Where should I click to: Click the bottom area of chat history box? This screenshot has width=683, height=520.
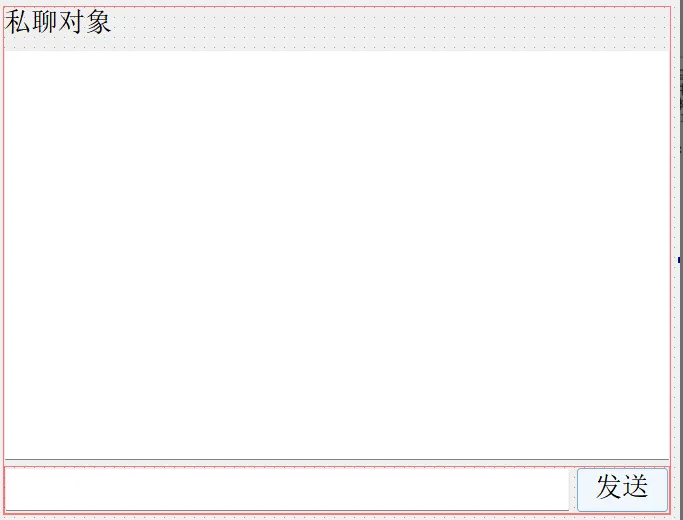(337, 449)
